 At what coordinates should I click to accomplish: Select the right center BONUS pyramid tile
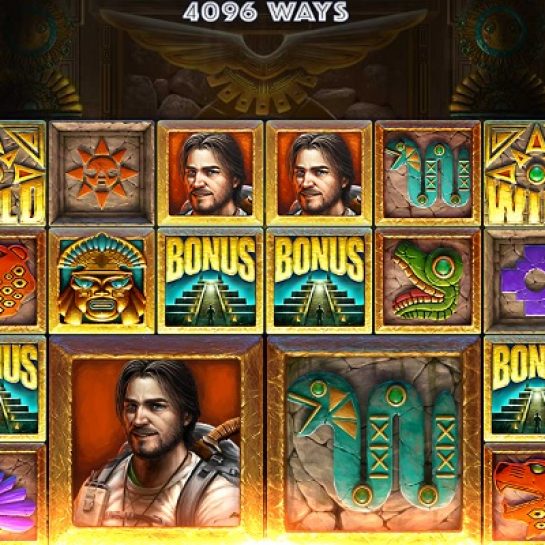(x=319, y=281)
